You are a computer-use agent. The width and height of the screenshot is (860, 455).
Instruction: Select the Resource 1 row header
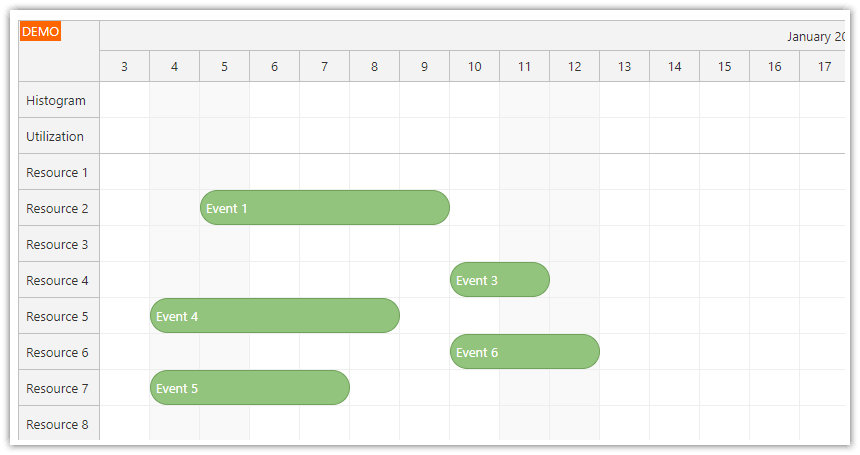coord(58,173)
